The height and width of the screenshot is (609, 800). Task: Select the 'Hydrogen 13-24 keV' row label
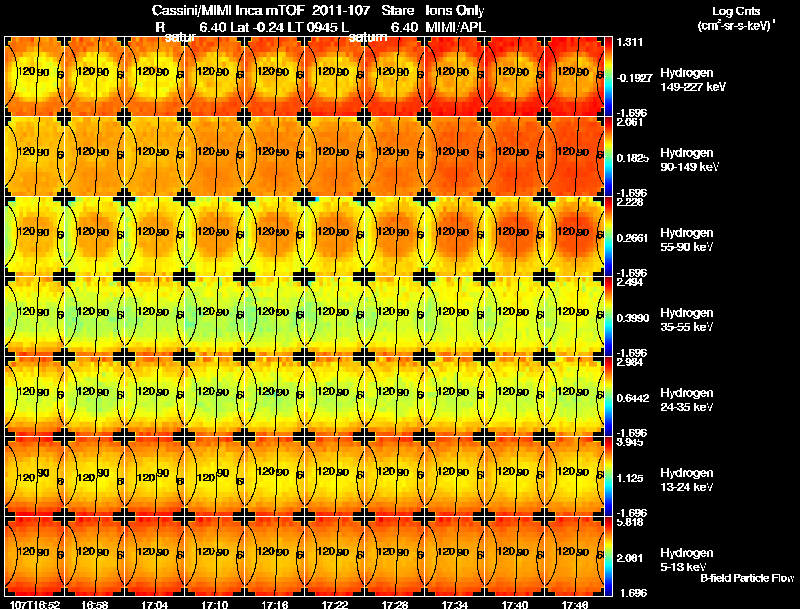[x=687, y=480]
